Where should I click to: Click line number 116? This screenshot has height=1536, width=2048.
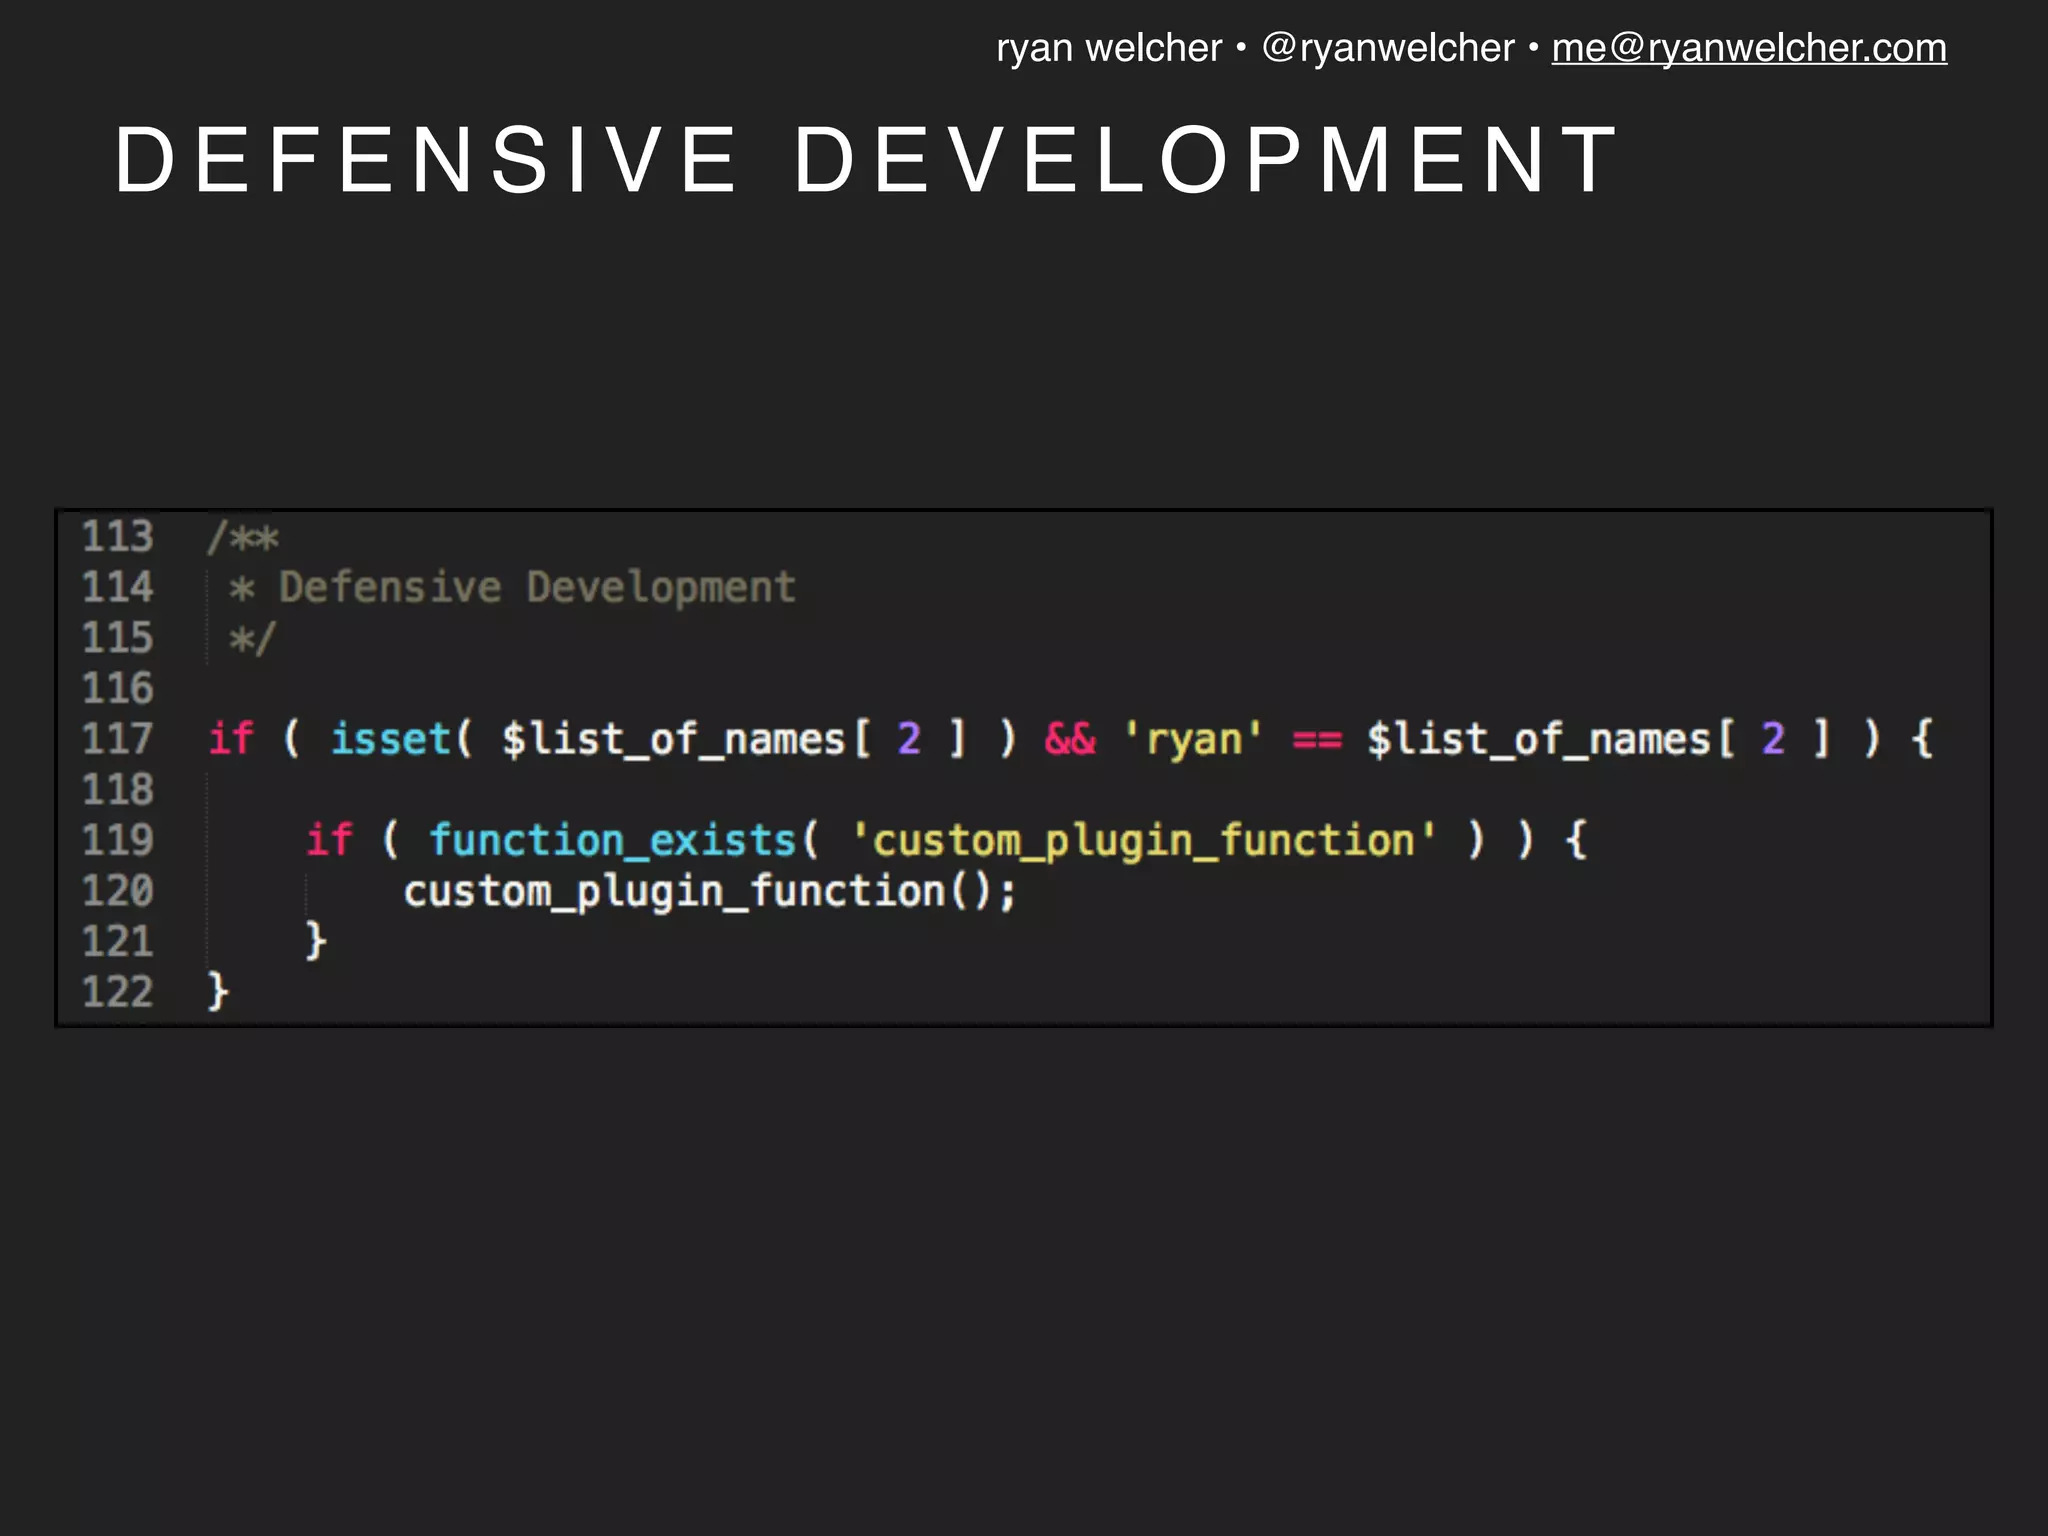(117, 689)
